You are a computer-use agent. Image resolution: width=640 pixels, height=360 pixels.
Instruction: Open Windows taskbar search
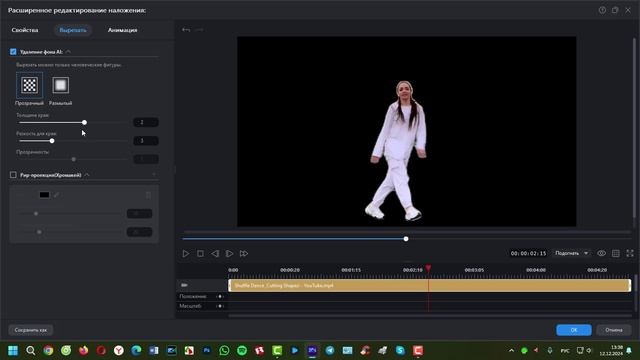[x=31, y=351]
